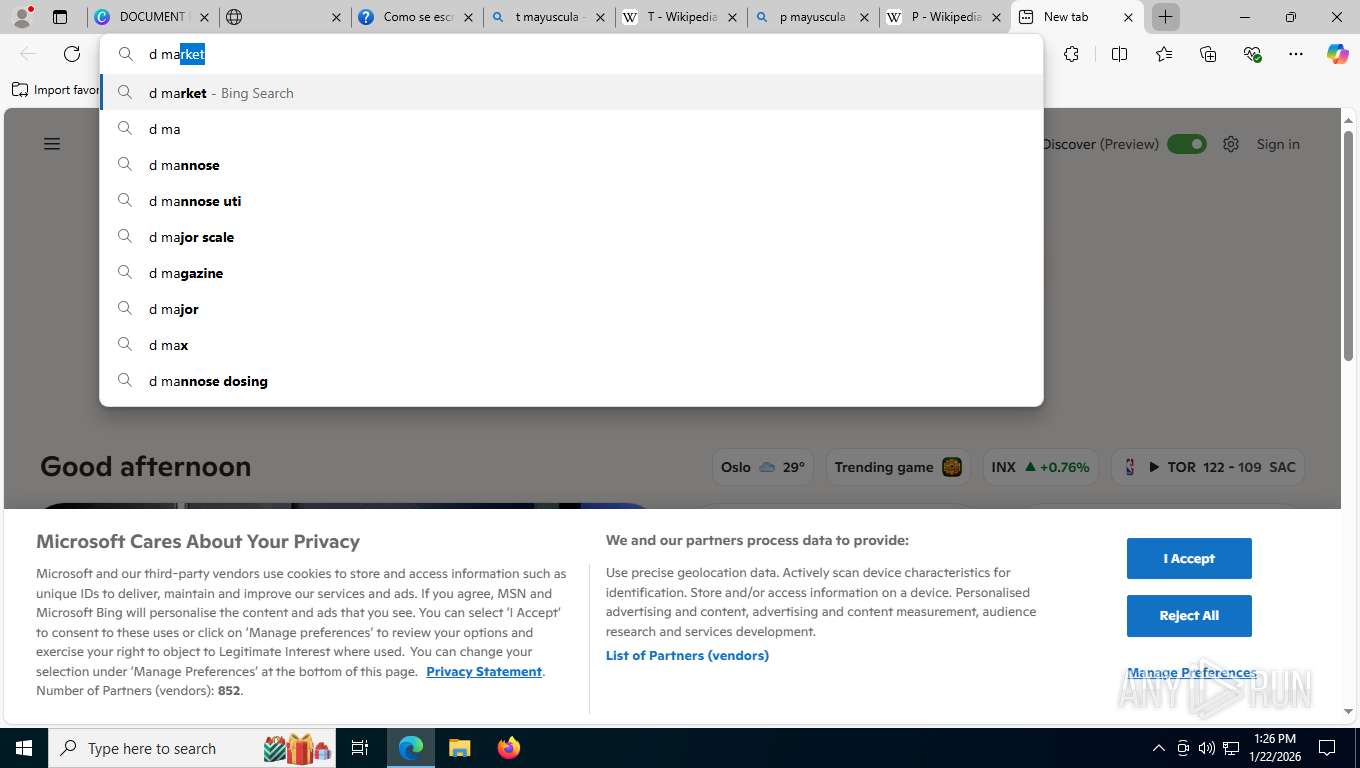The width and height of the screenshot is (1360, 768).
Task: Click the page refresh button
Action: (x=72, y=54)
